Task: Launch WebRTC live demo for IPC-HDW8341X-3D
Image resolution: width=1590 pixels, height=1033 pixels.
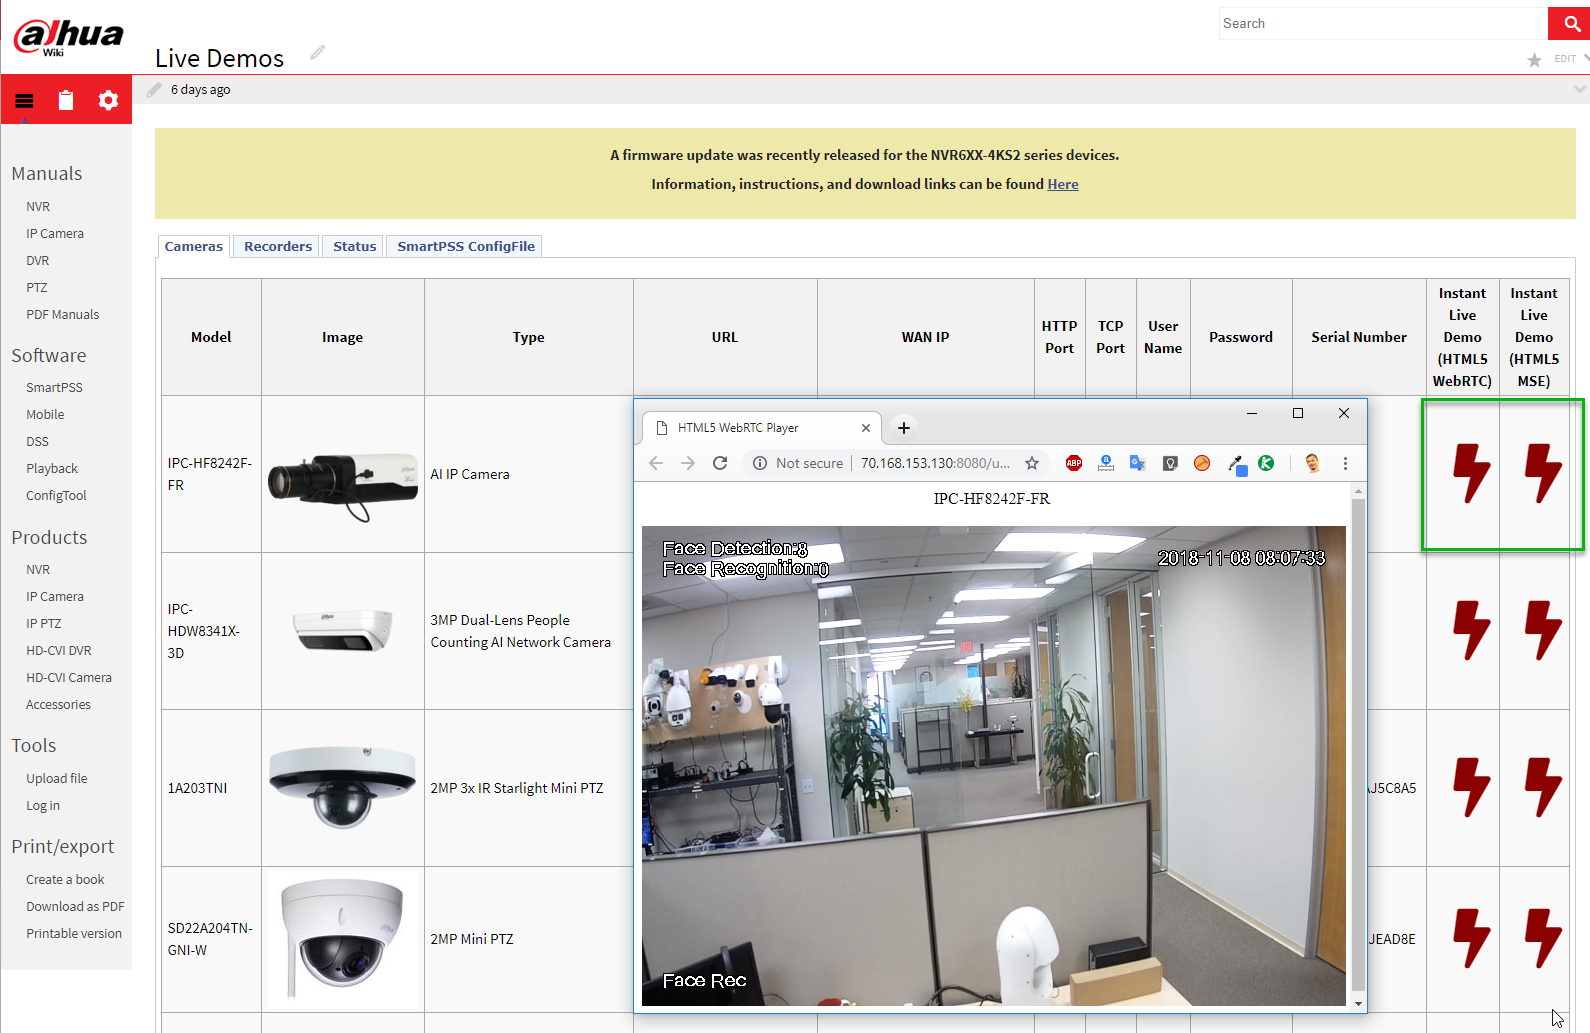Action: 1470,630
